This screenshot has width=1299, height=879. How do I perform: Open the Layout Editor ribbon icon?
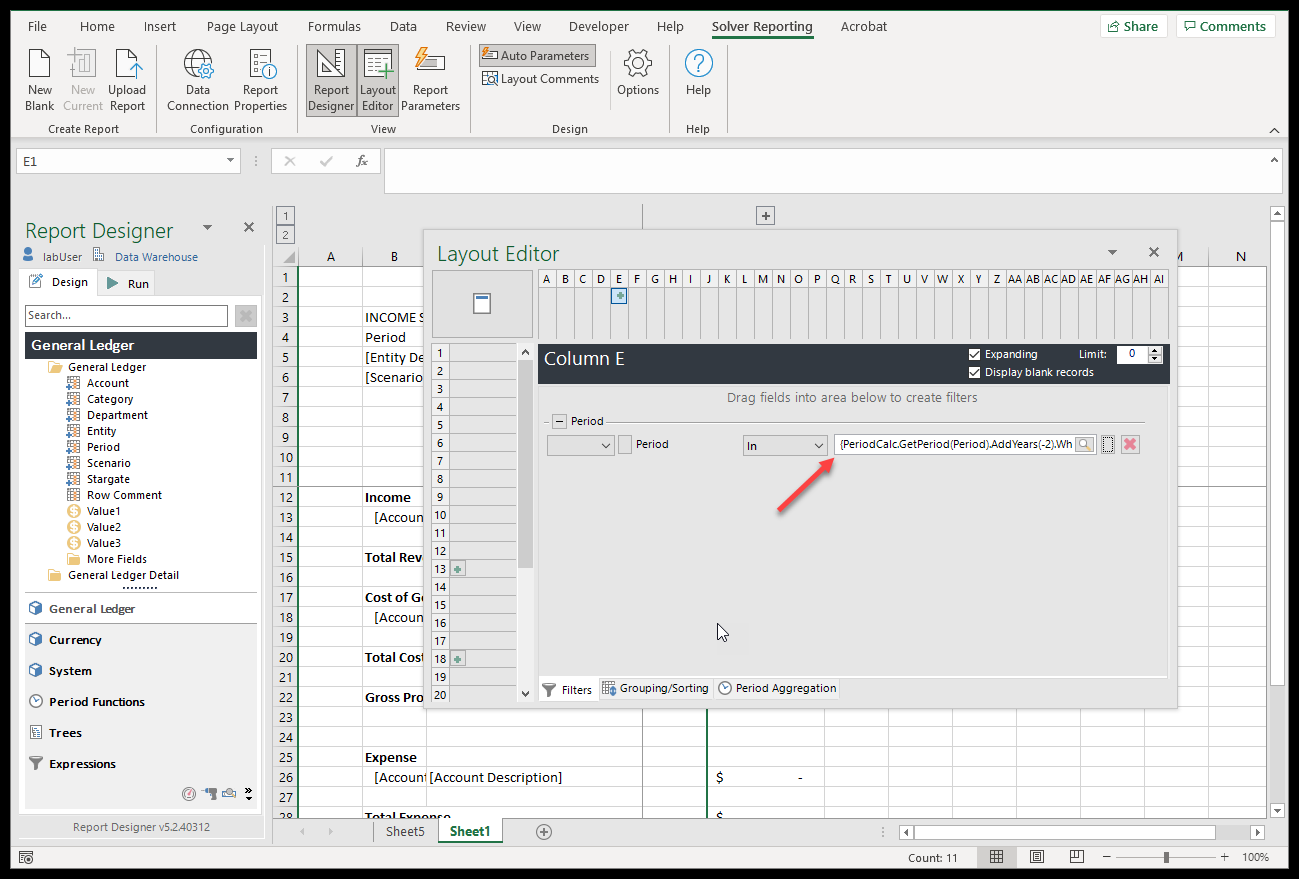tap(378, 79)
